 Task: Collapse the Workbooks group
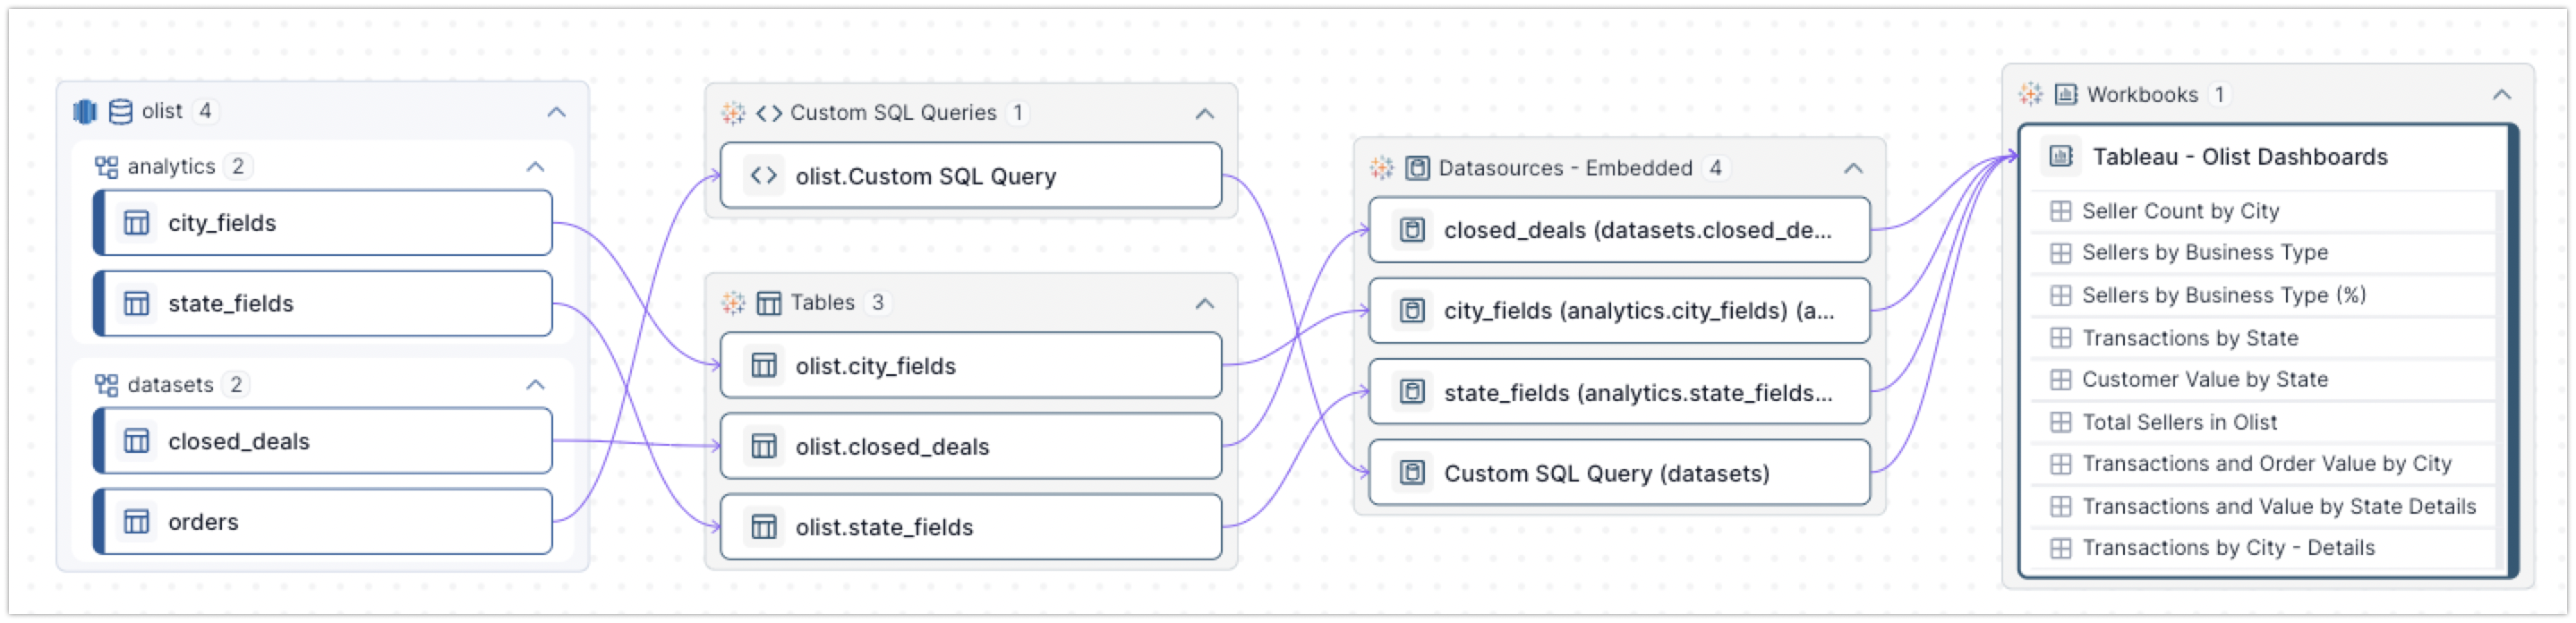tap(2501, 94)
